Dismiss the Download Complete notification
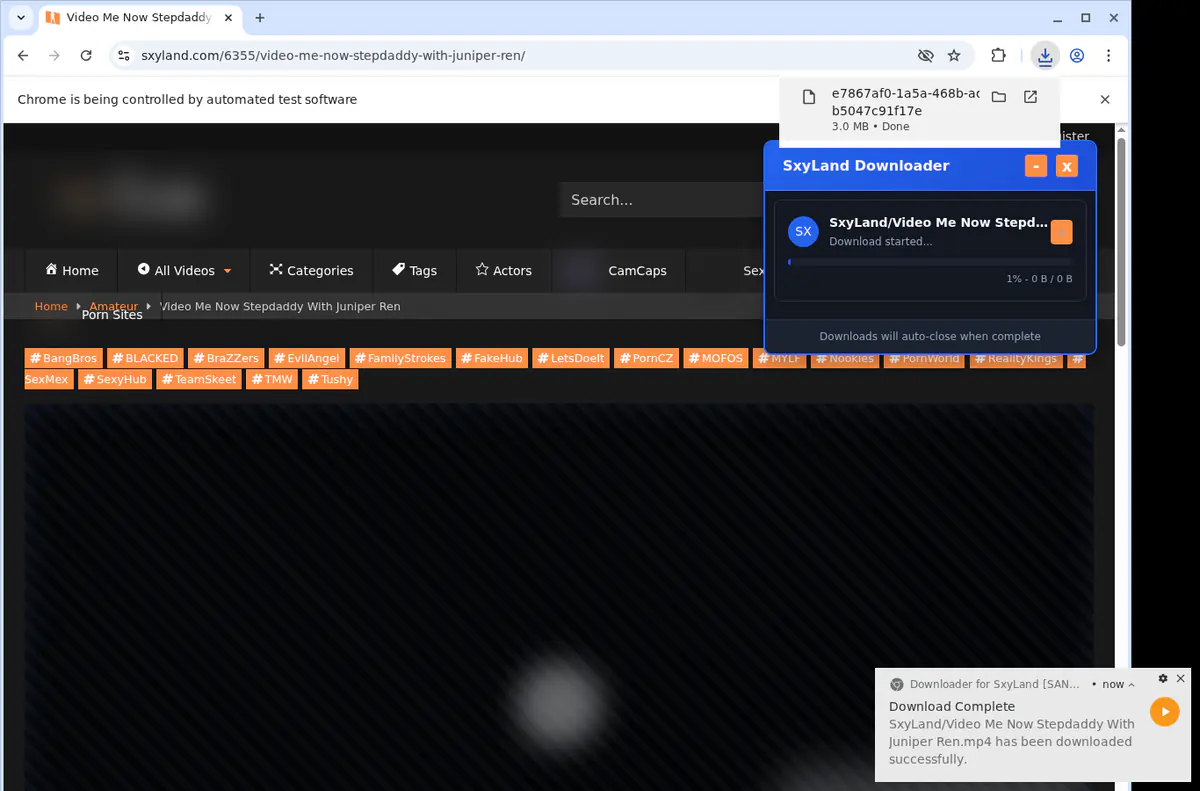This screenshot has width=1200, height=791. point(1180,678)
